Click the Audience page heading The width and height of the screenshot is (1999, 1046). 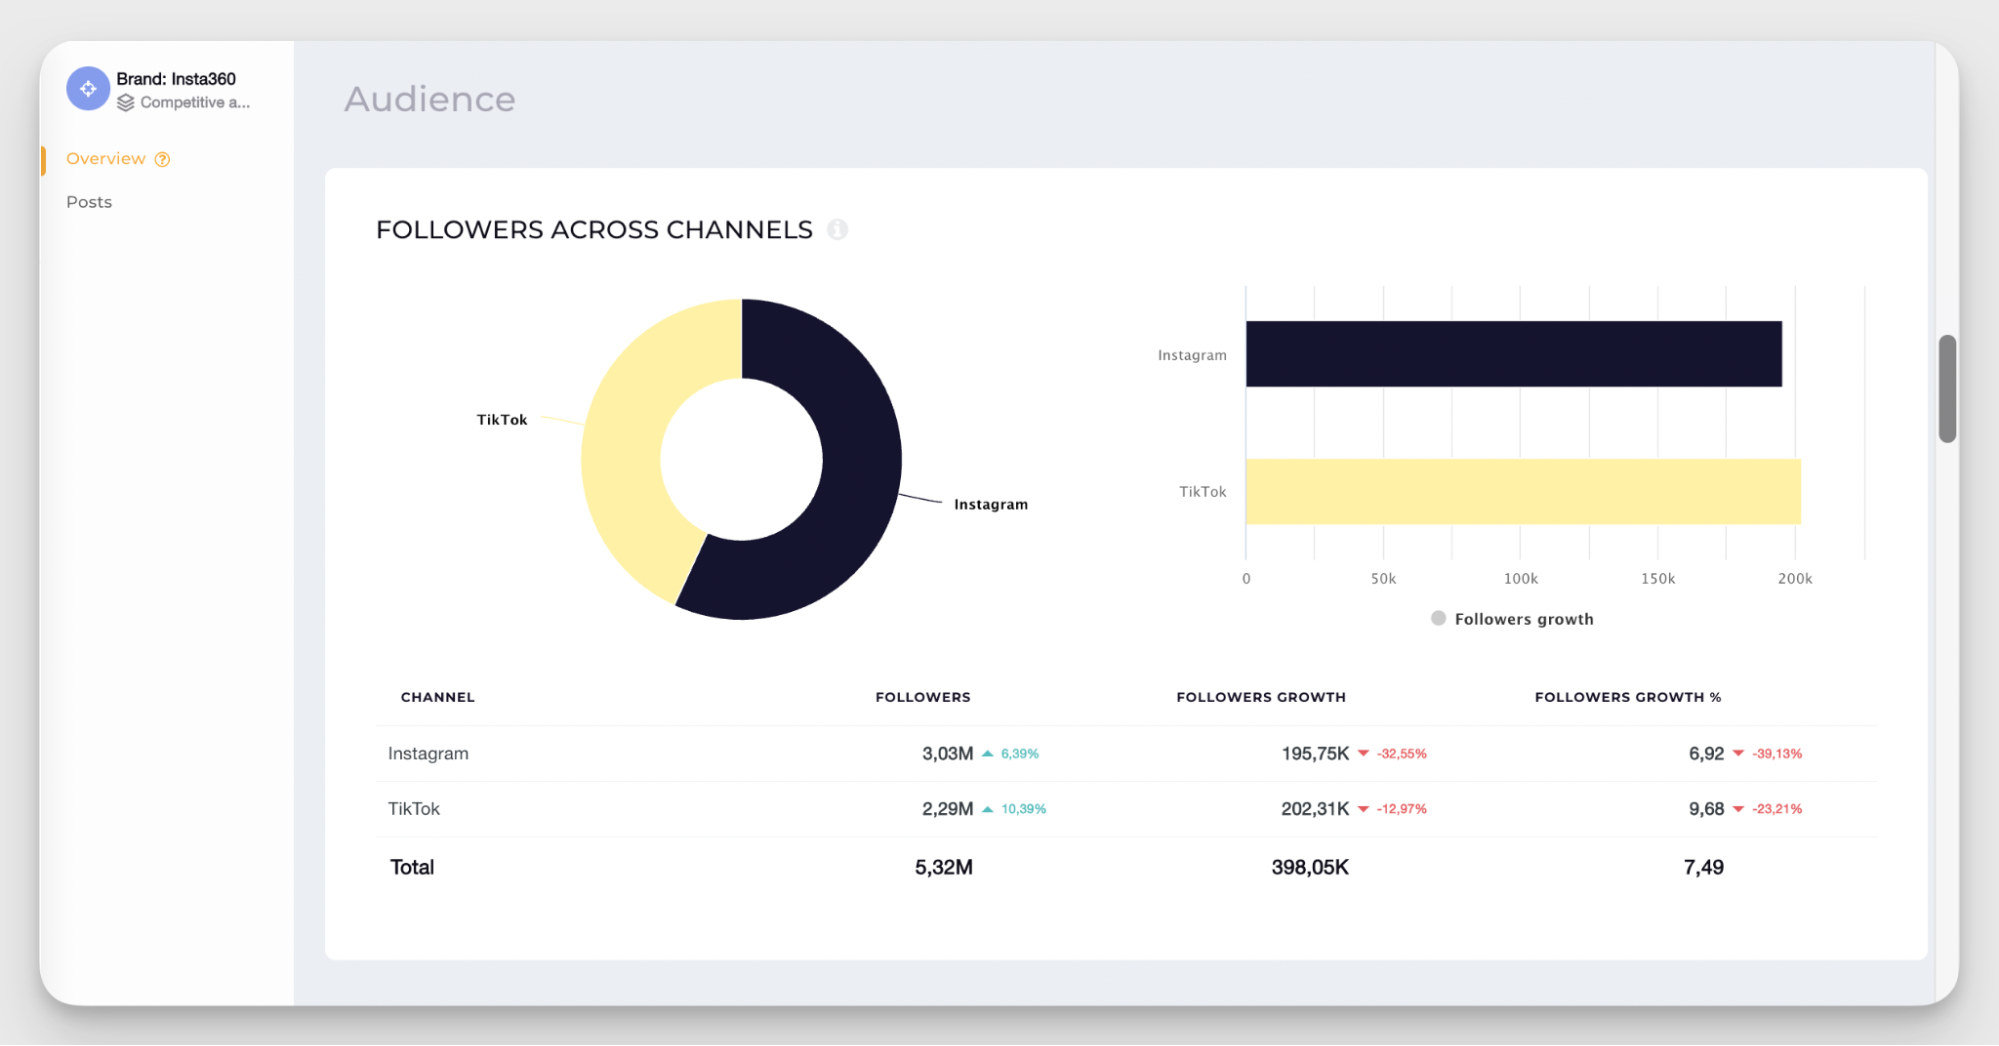pos(430,99)
